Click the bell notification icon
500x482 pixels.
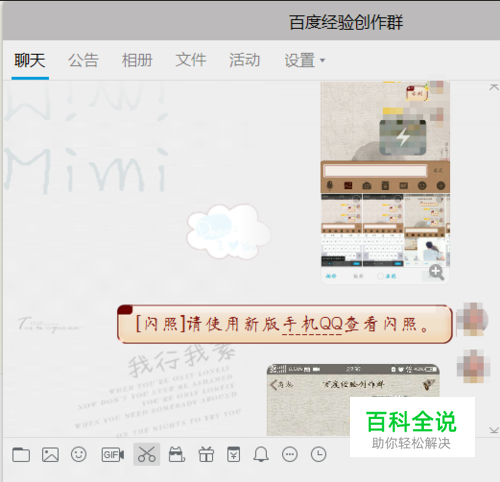click(x=261, y=454)
